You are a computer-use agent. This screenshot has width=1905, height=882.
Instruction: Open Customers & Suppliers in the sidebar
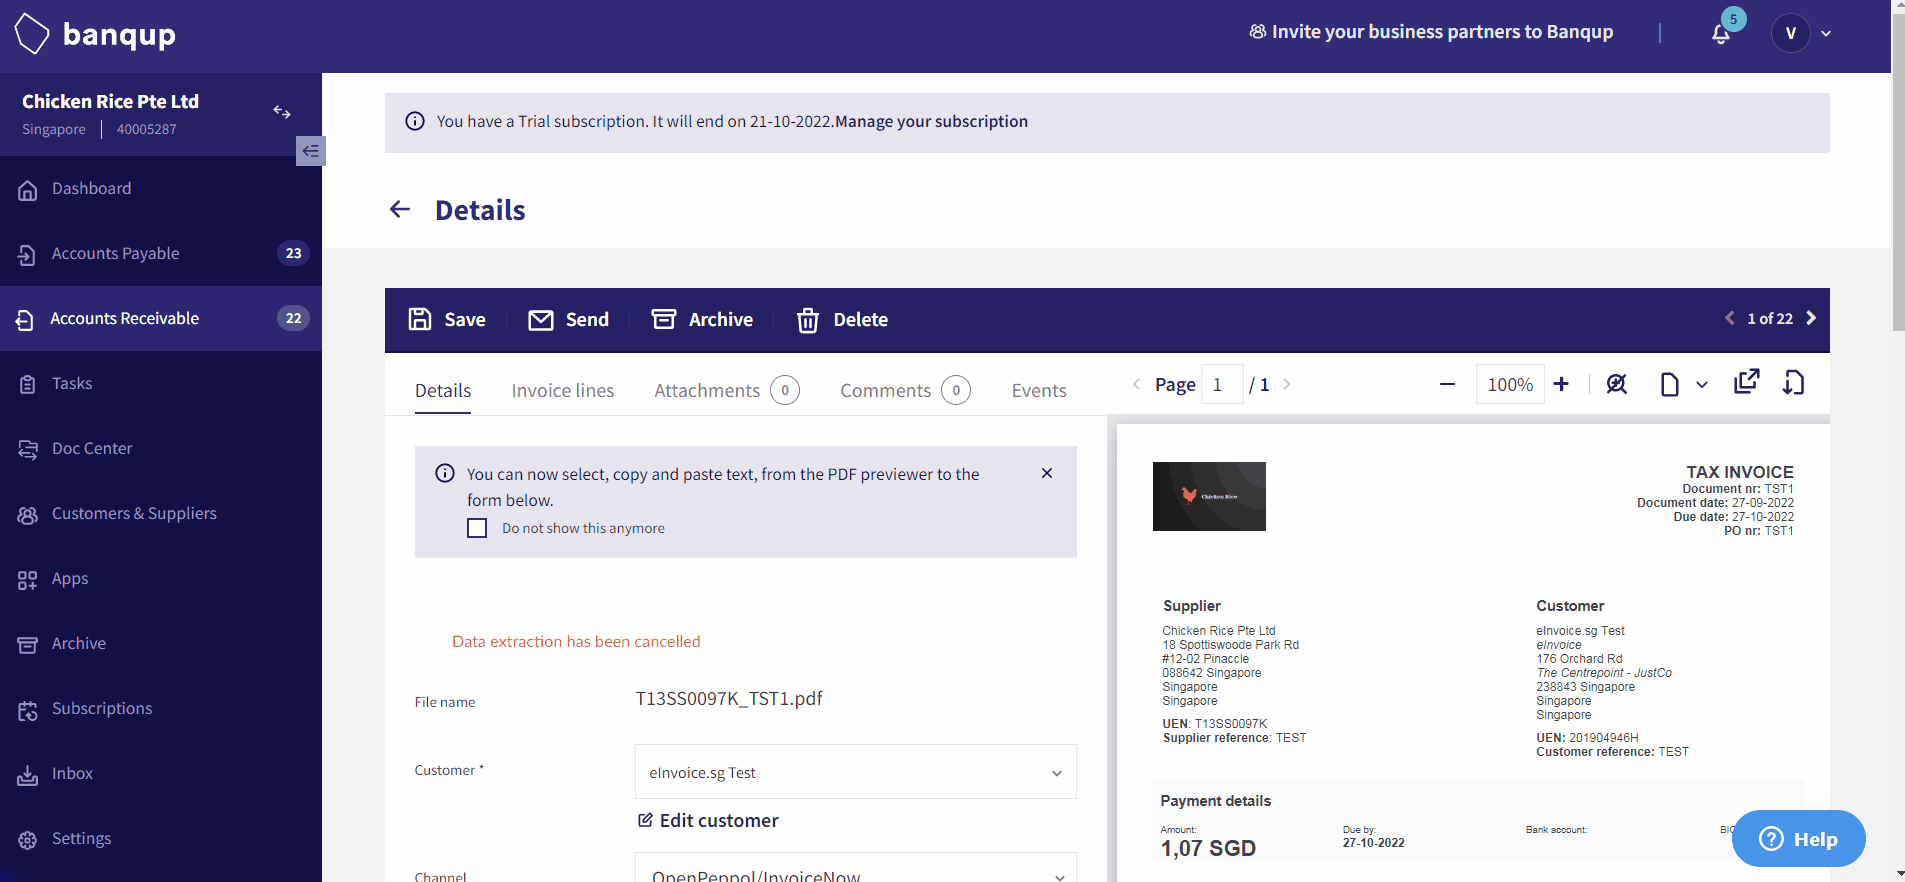tap(161, 514)
